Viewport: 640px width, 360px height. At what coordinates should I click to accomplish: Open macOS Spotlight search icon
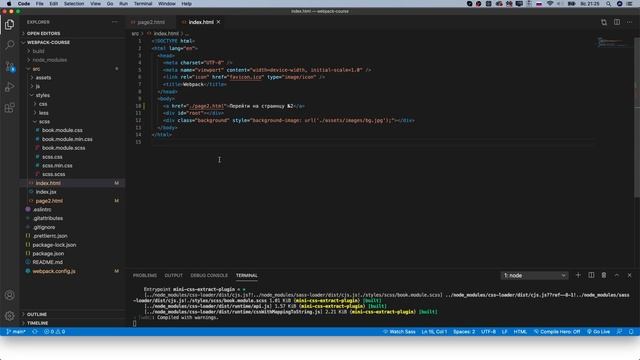pyautogui.click(x=608, y=4)
